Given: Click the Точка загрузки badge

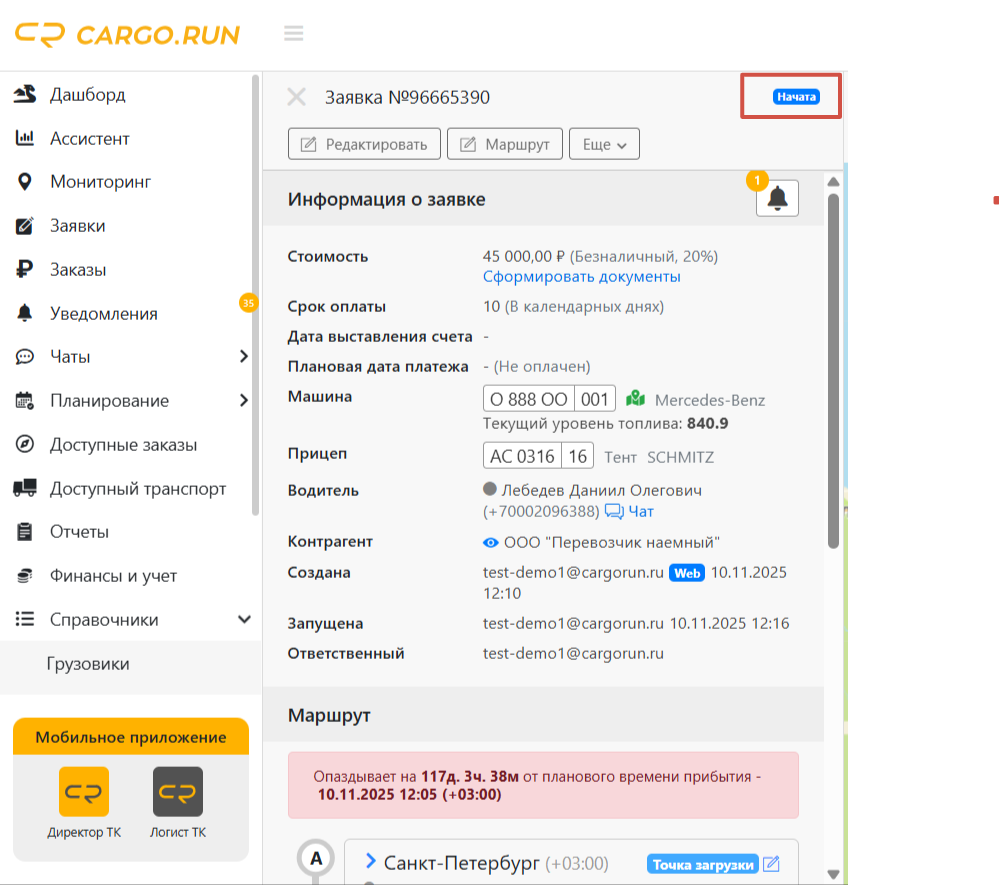Looking at the screenshot, I should click(x=703, y=865).
